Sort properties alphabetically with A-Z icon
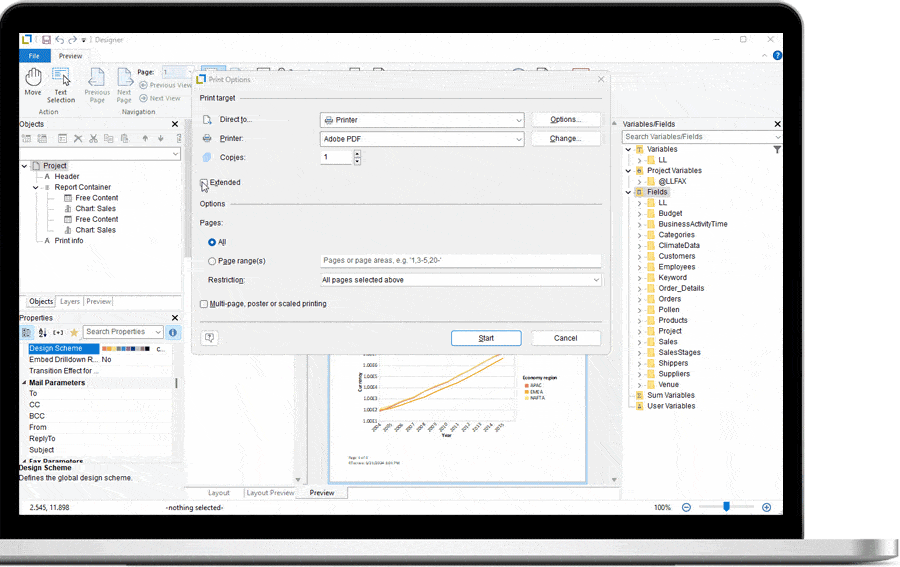The width and height of the screenshot is (900, 567). 42,332
